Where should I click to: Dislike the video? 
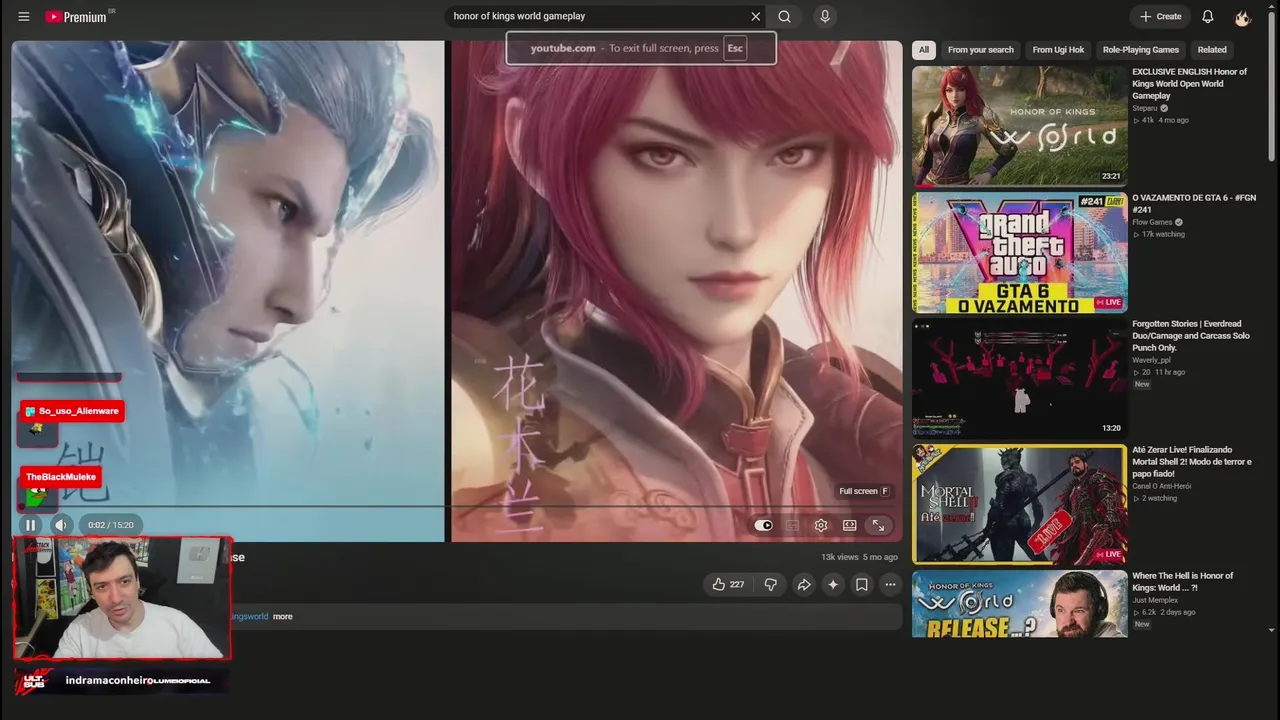771,584
